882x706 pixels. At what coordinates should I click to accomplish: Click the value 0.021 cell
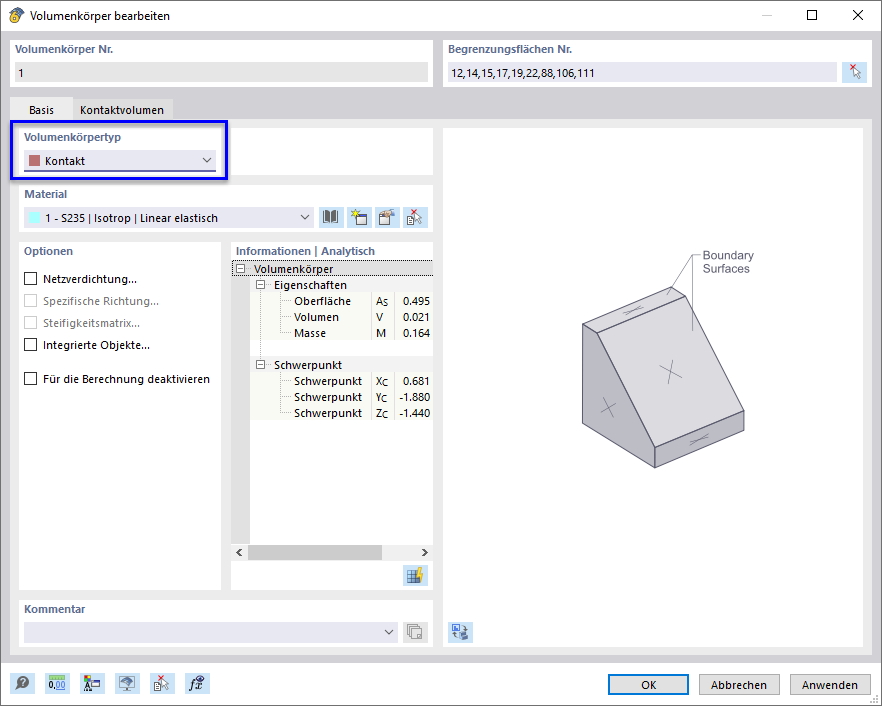(x=415, y=317)
